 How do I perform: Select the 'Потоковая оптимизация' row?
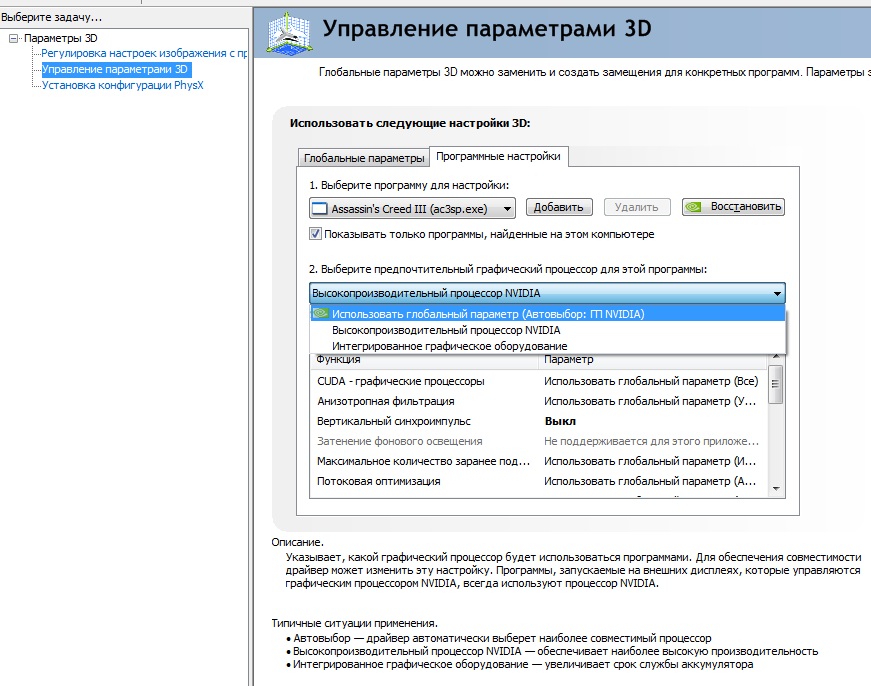pyautogui.click(x=539, y=482)
